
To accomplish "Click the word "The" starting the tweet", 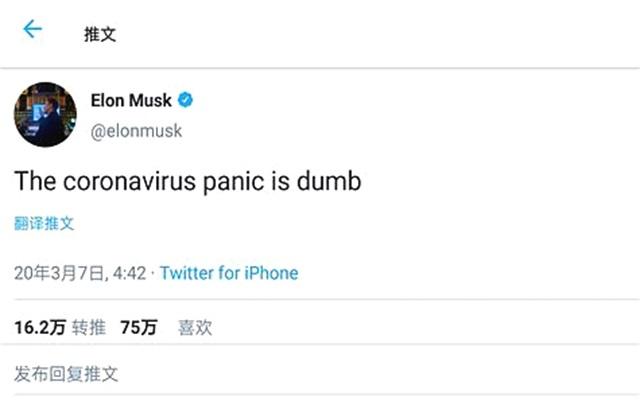I will tap(32, 182).
